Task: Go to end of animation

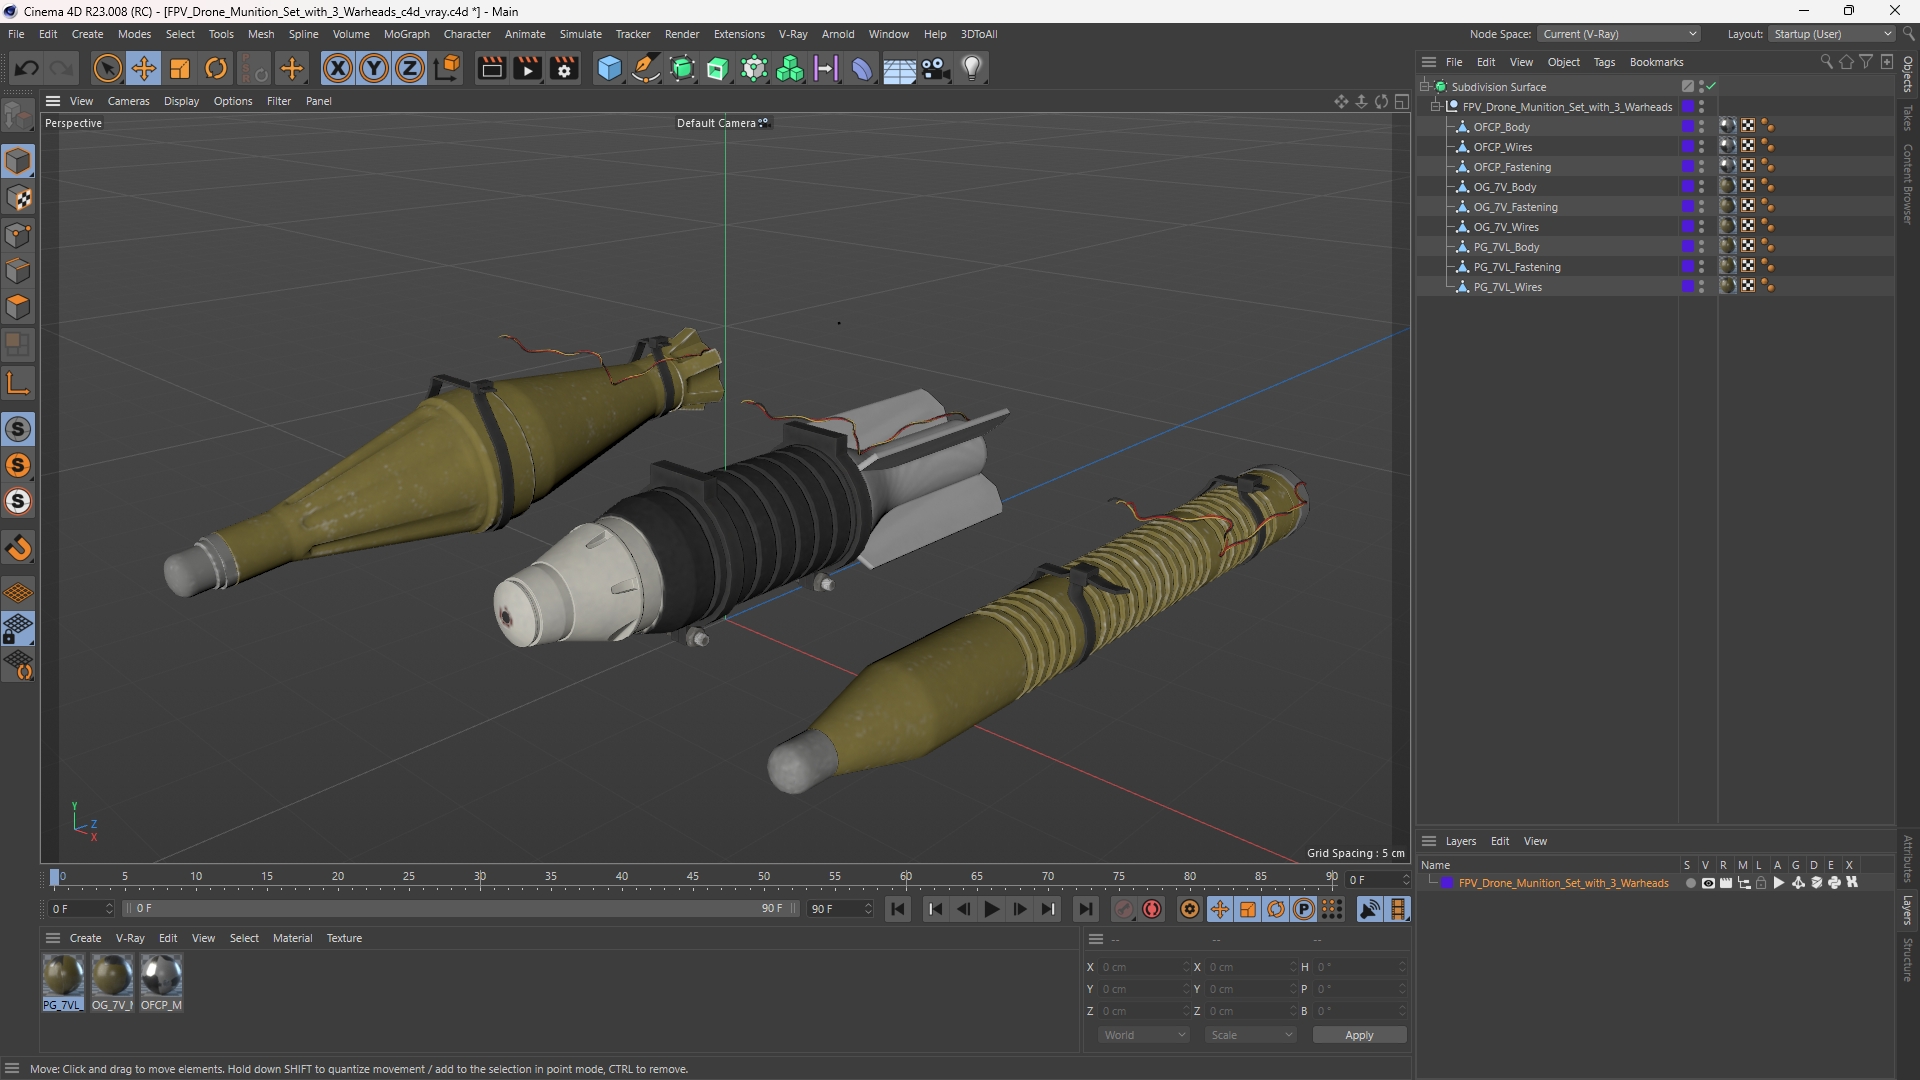Action: pos(1085,909)
